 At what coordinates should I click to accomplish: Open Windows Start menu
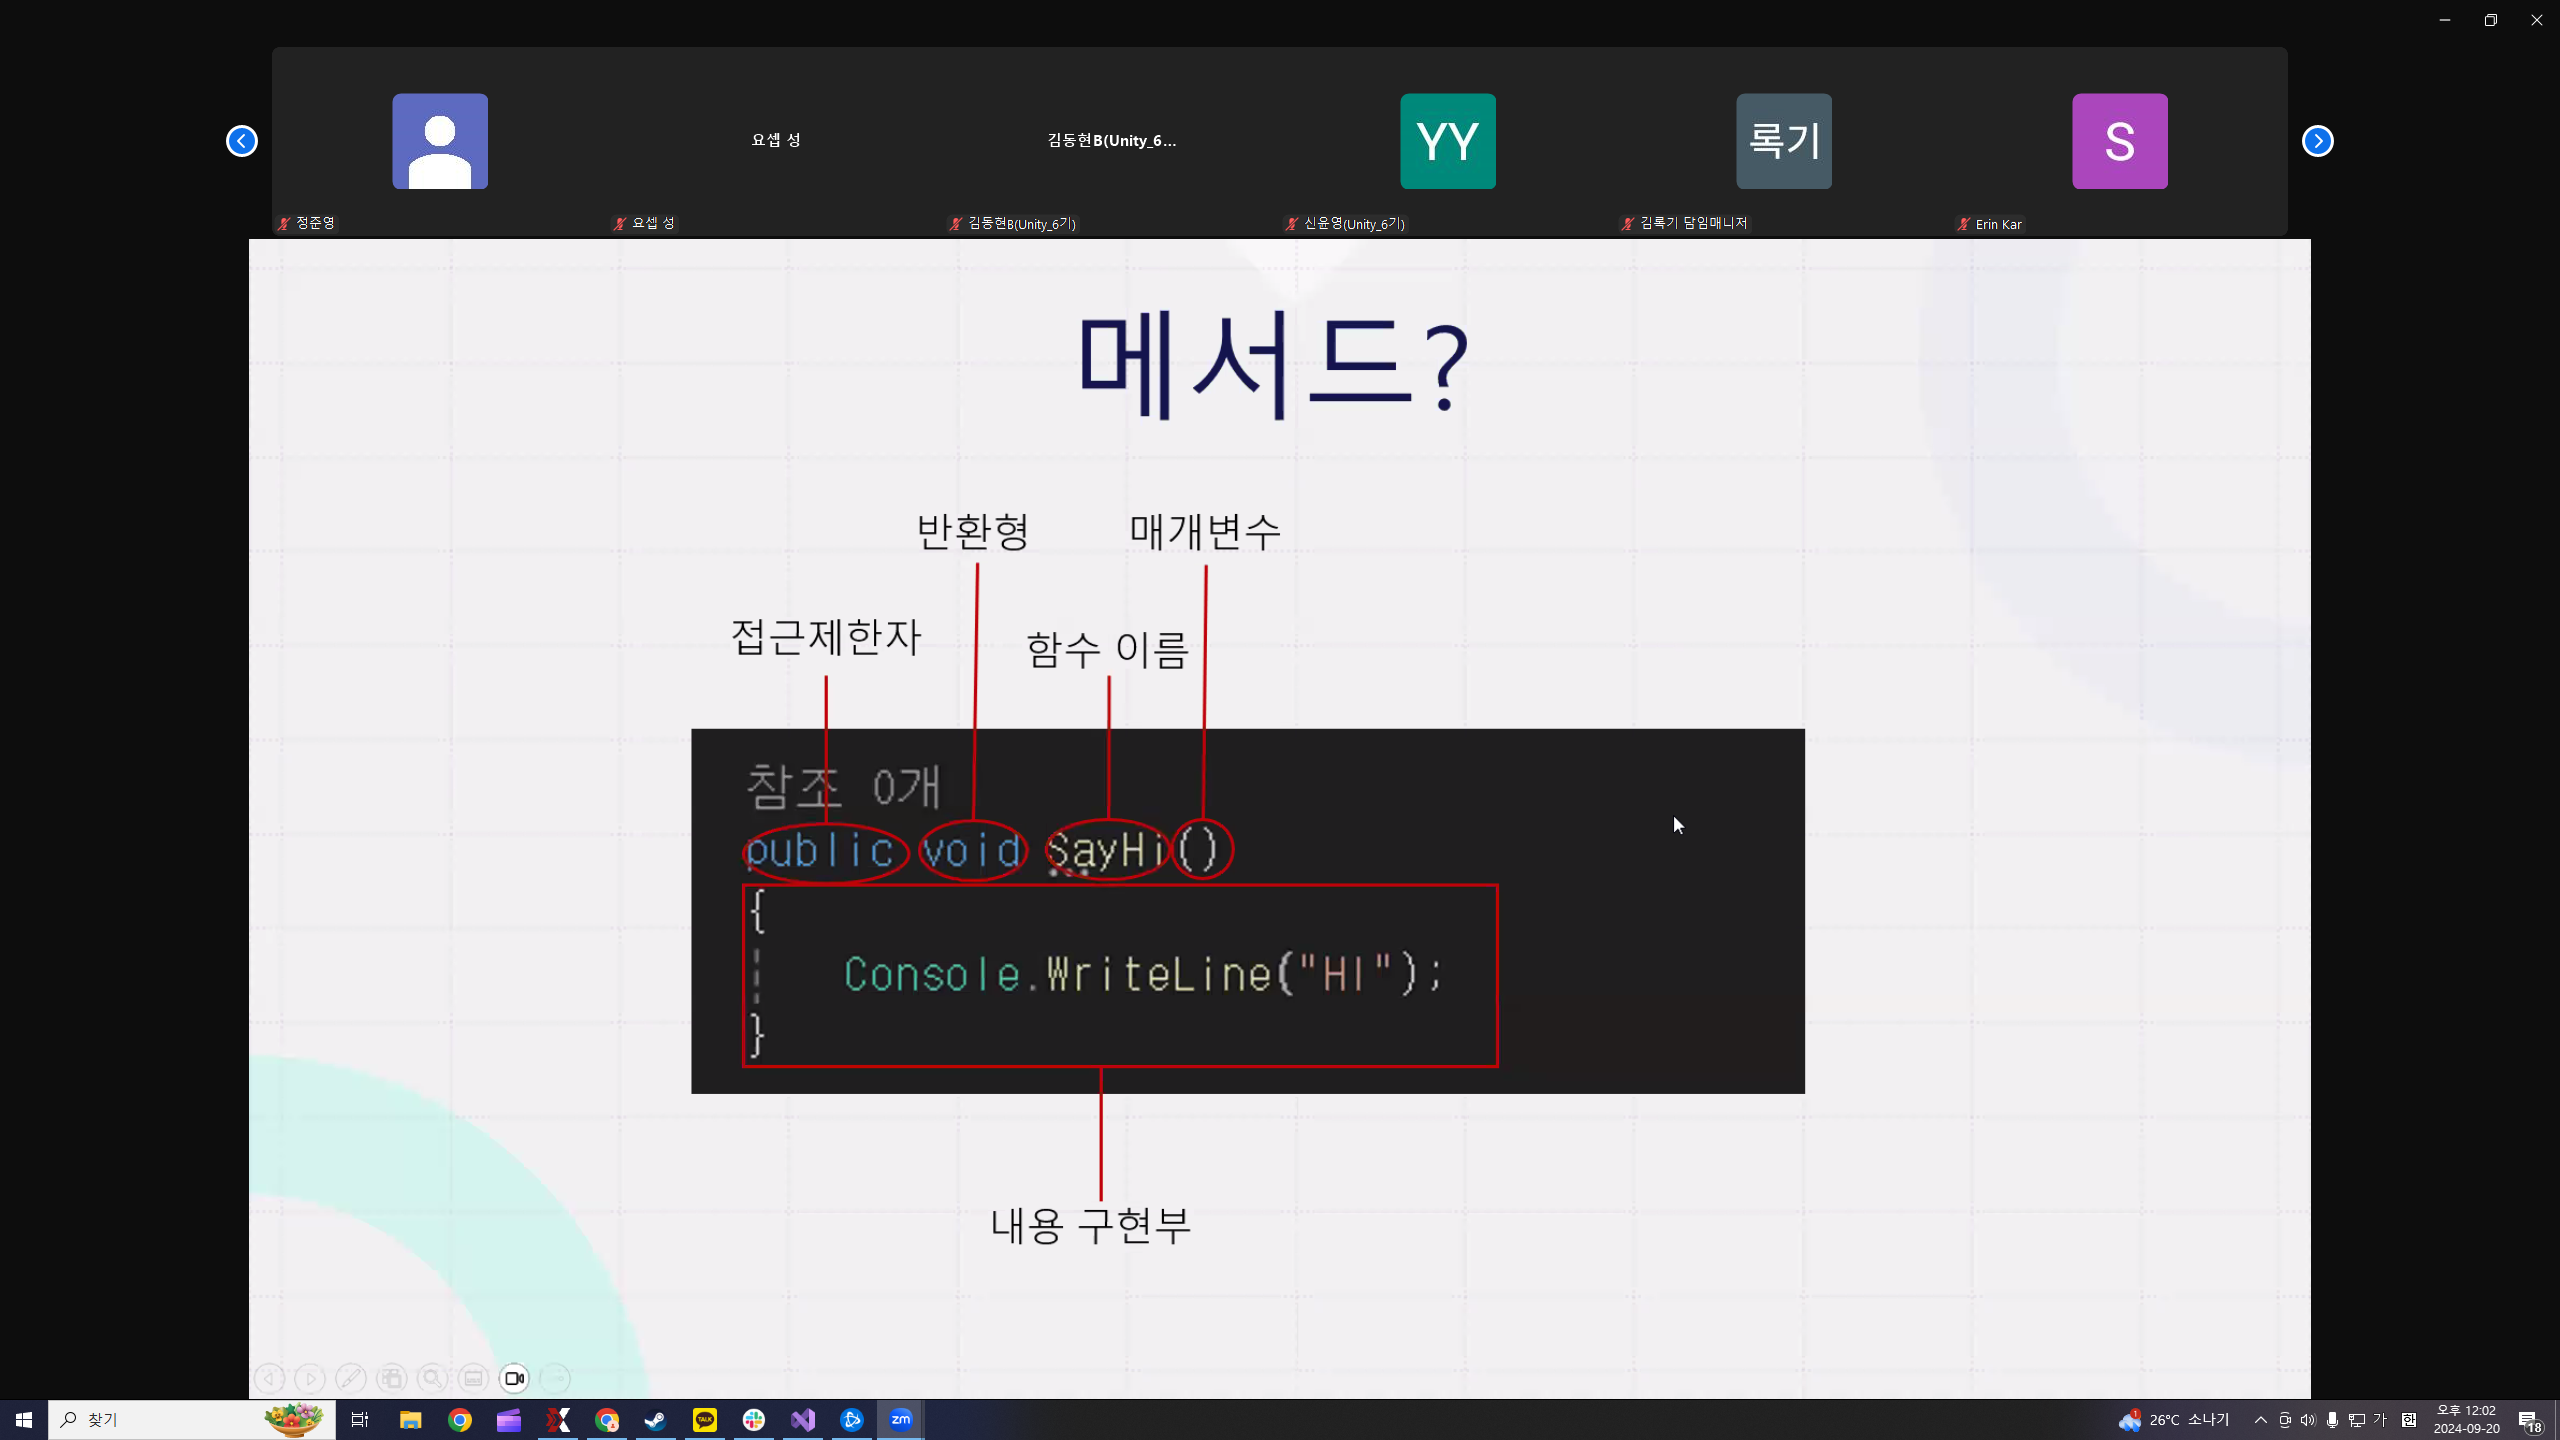[24, 1420]
